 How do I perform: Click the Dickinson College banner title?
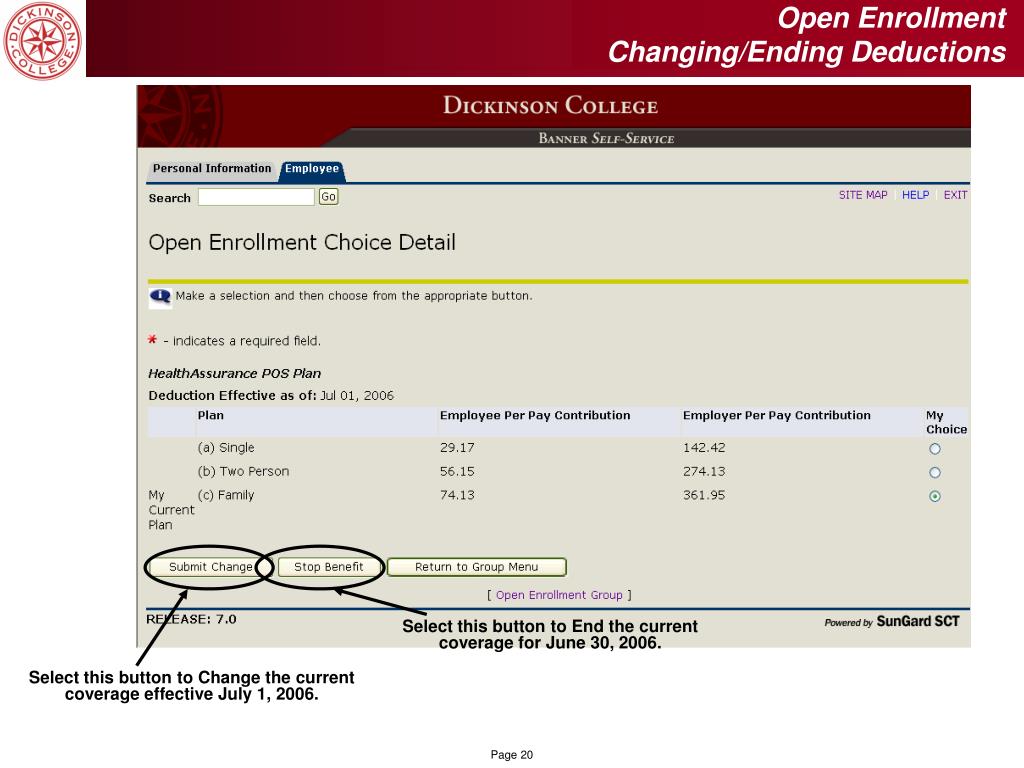point(551,105)
